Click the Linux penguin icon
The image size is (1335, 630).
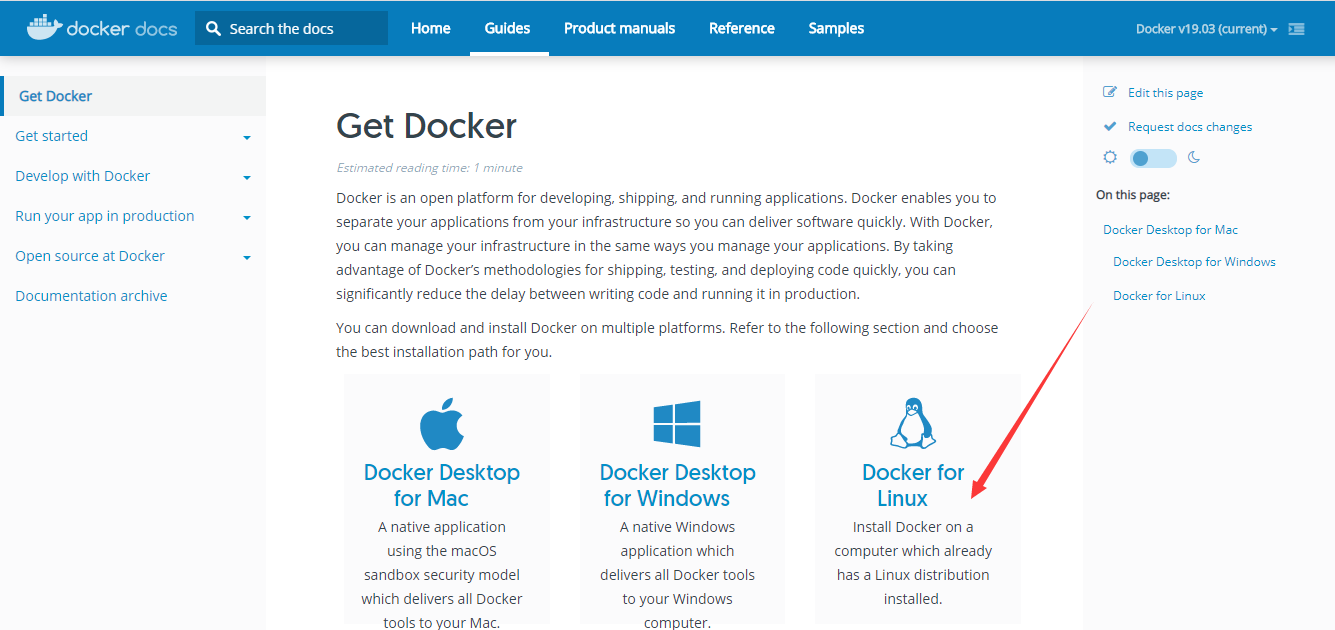(x=913, y=423)
